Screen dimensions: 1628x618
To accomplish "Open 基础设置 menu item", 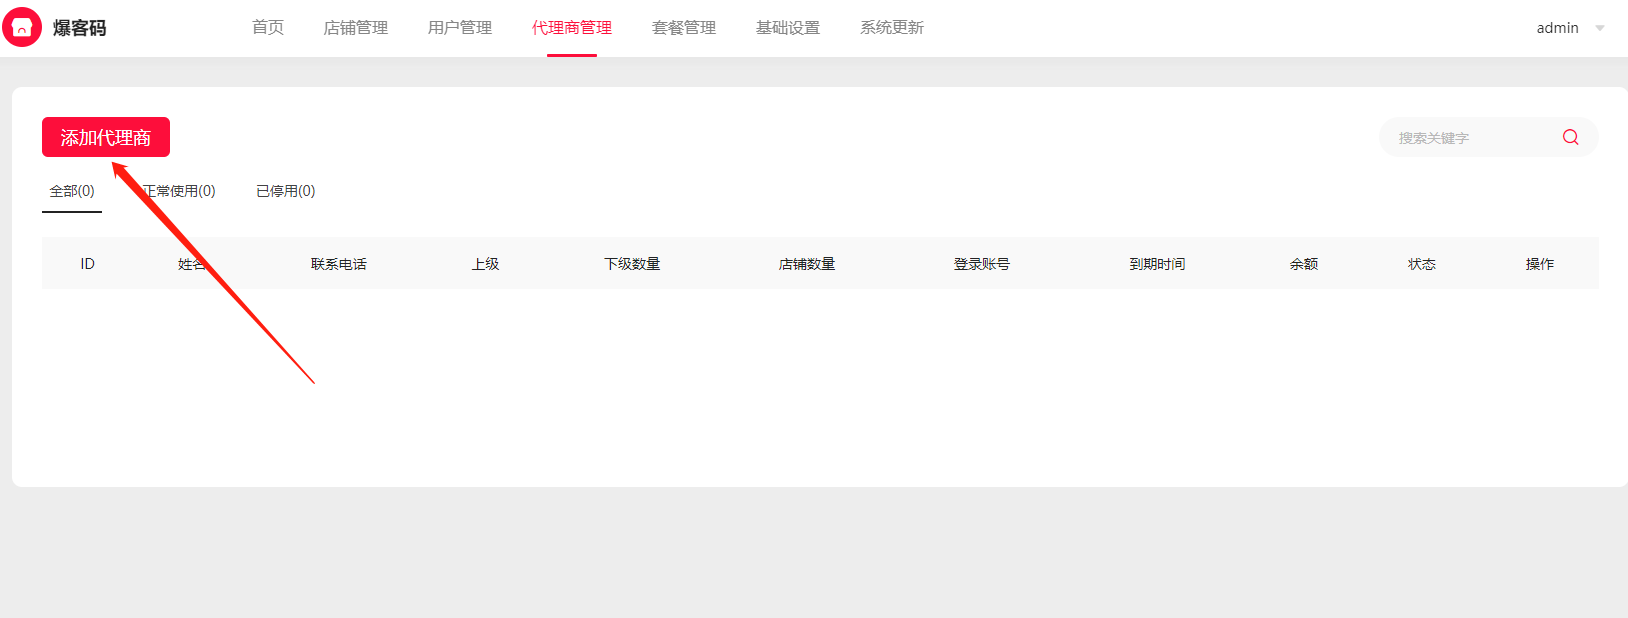I will [x=788, y=28].
